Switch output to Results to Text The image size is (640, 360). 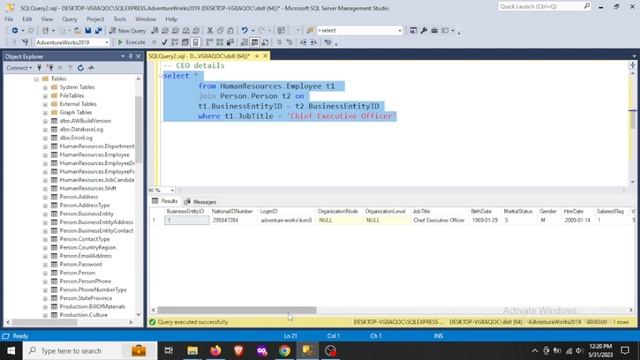[244, 42]
